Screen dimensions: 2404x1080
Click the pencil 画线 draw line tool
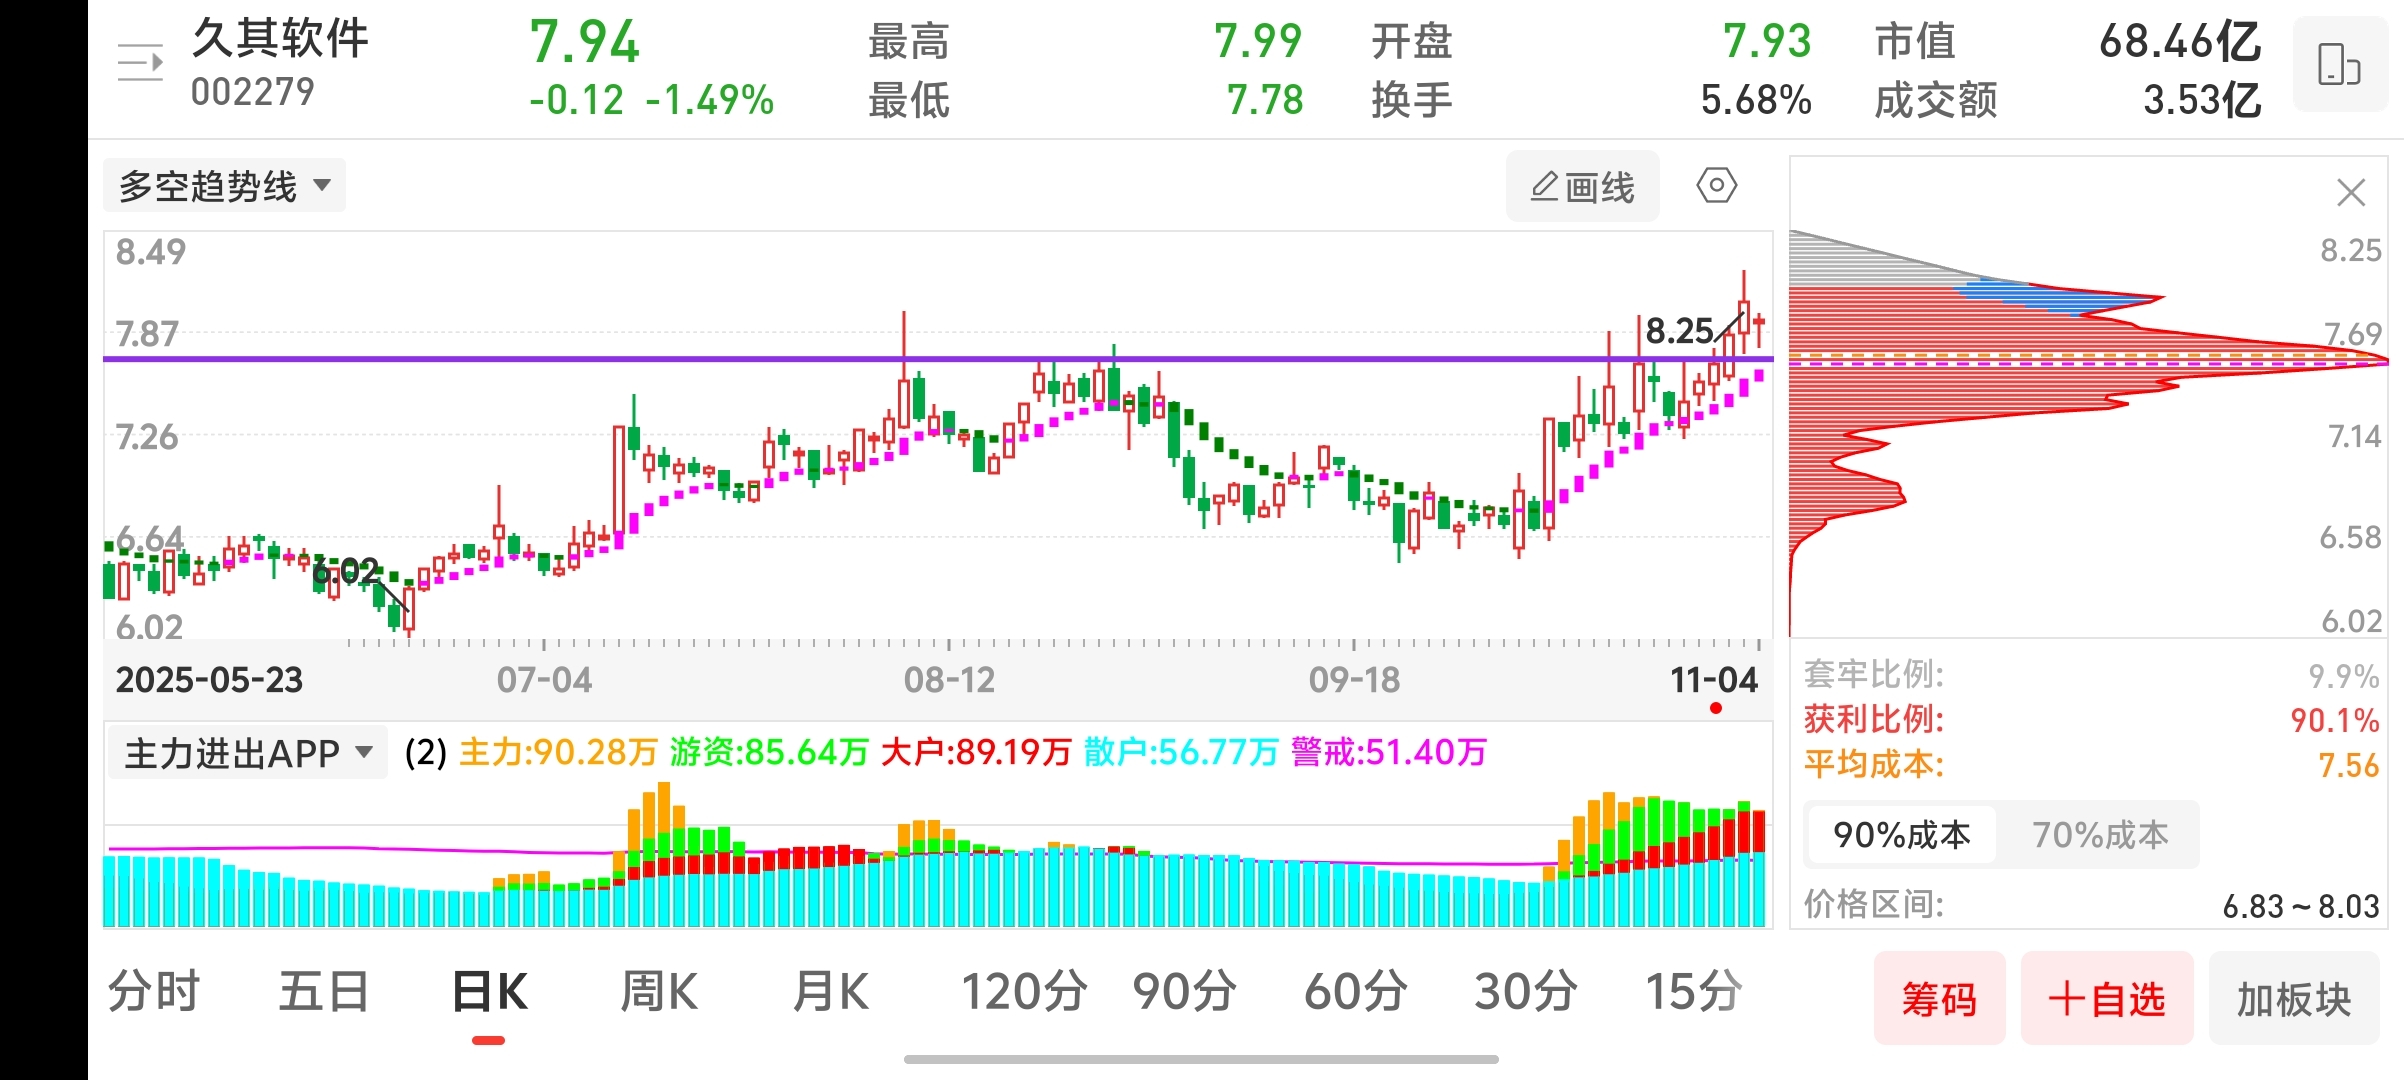(x=1582, y=187)
